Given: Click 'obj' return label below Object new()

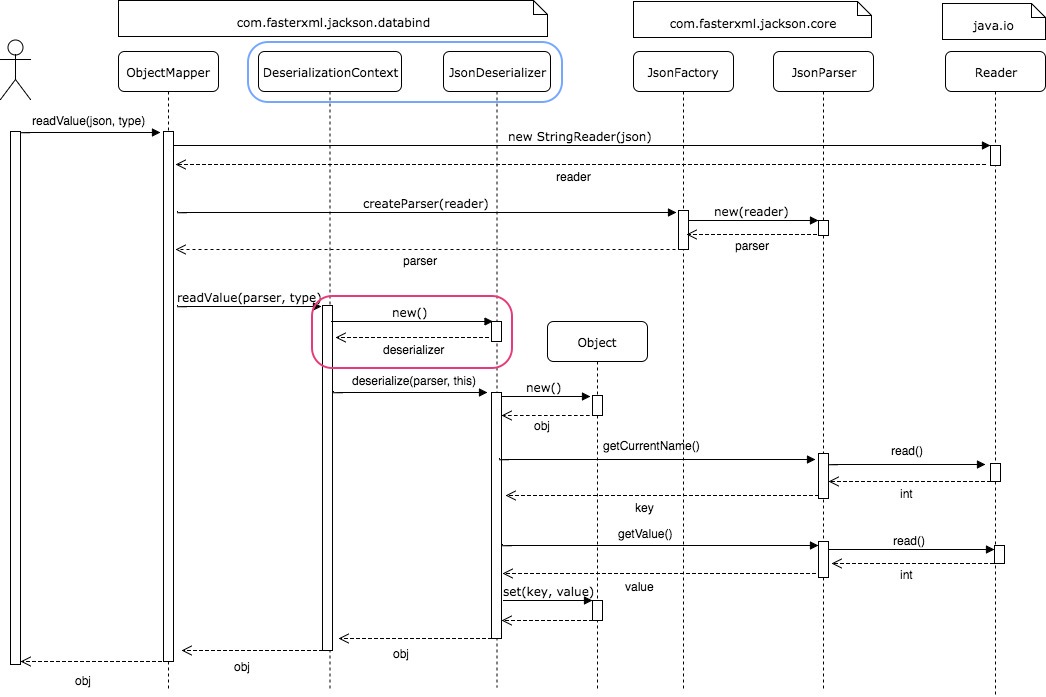Looking at the screenshot, I should point(542,426).
